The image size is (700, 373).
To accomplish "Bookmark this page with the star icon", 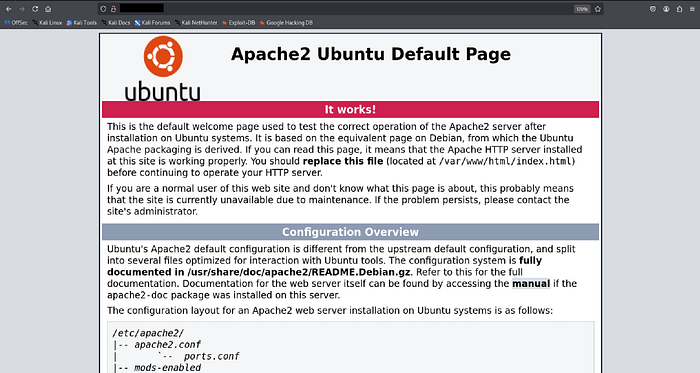I will 598,9.
